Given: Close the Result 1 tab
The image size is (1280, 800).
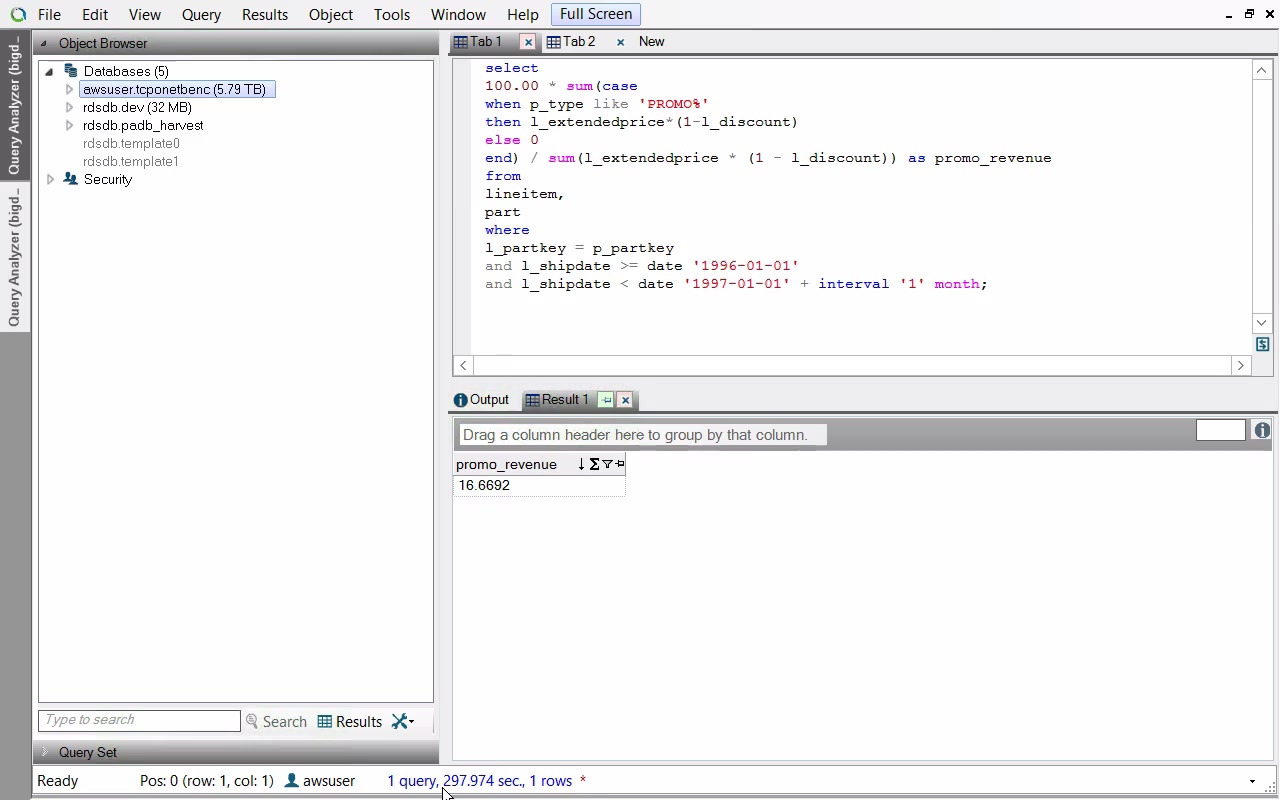Looking at the screenshot, I should [625, 400].
